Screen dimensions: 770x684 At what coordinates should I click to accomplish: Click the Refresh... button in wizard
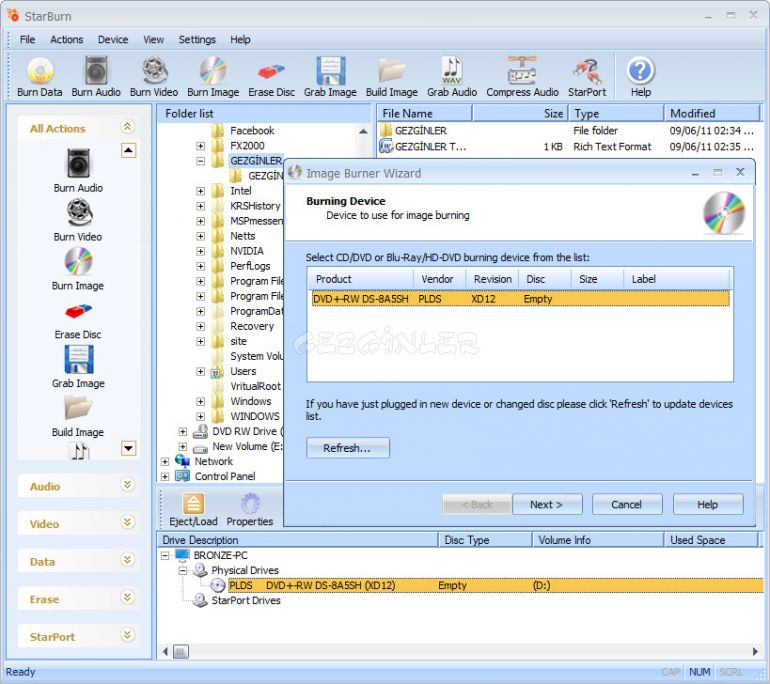348,448
